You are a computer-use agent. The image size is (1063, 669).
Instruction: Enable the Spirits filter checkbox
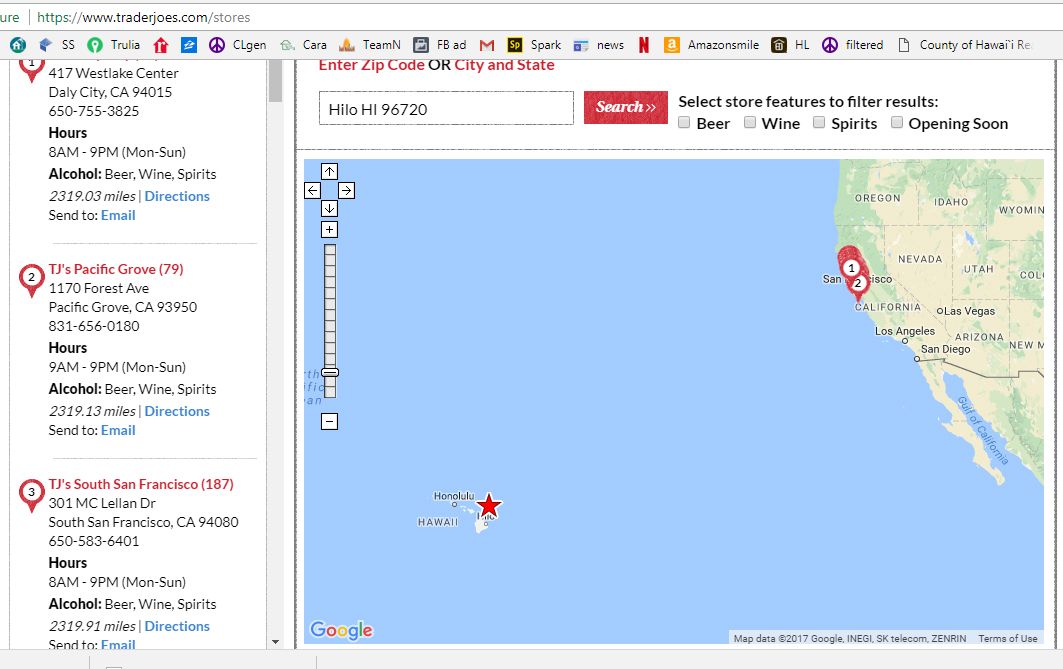pos(819,123)
